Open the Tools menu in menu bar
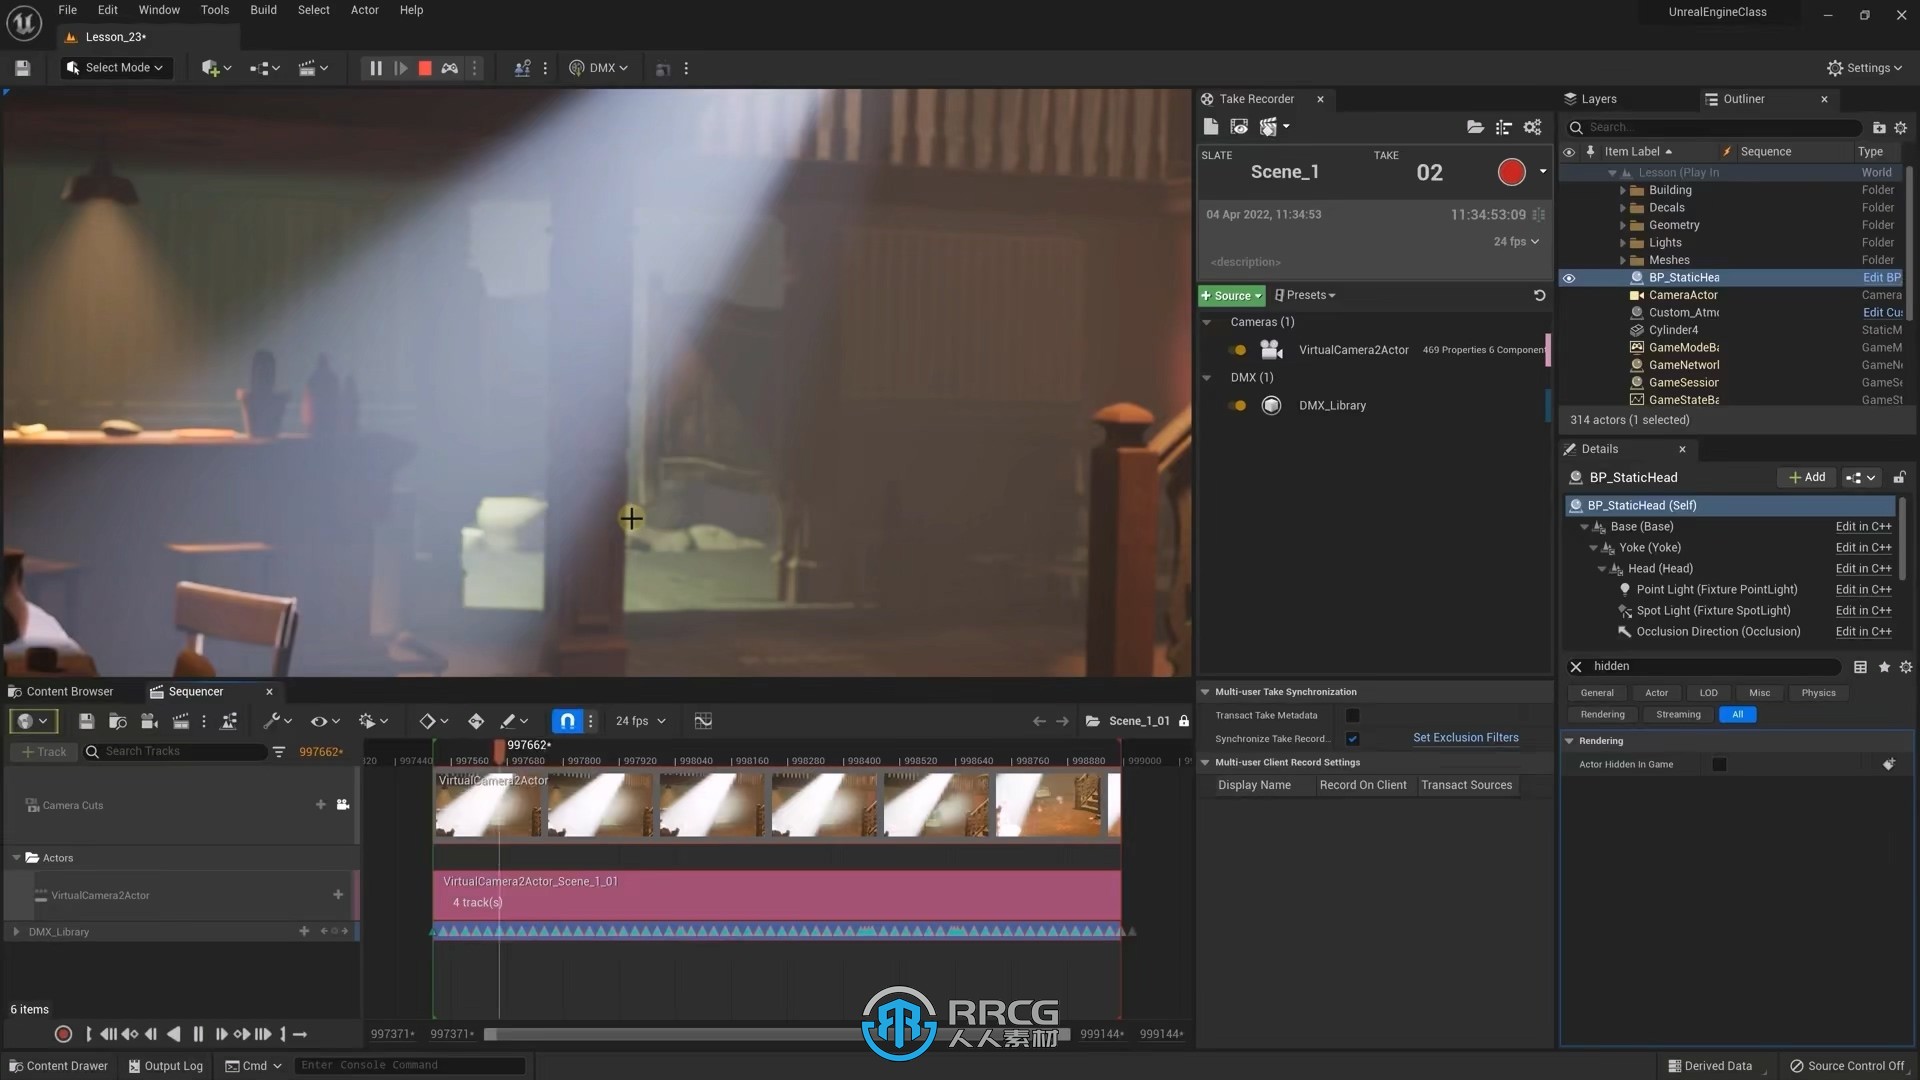 [214, 11]
